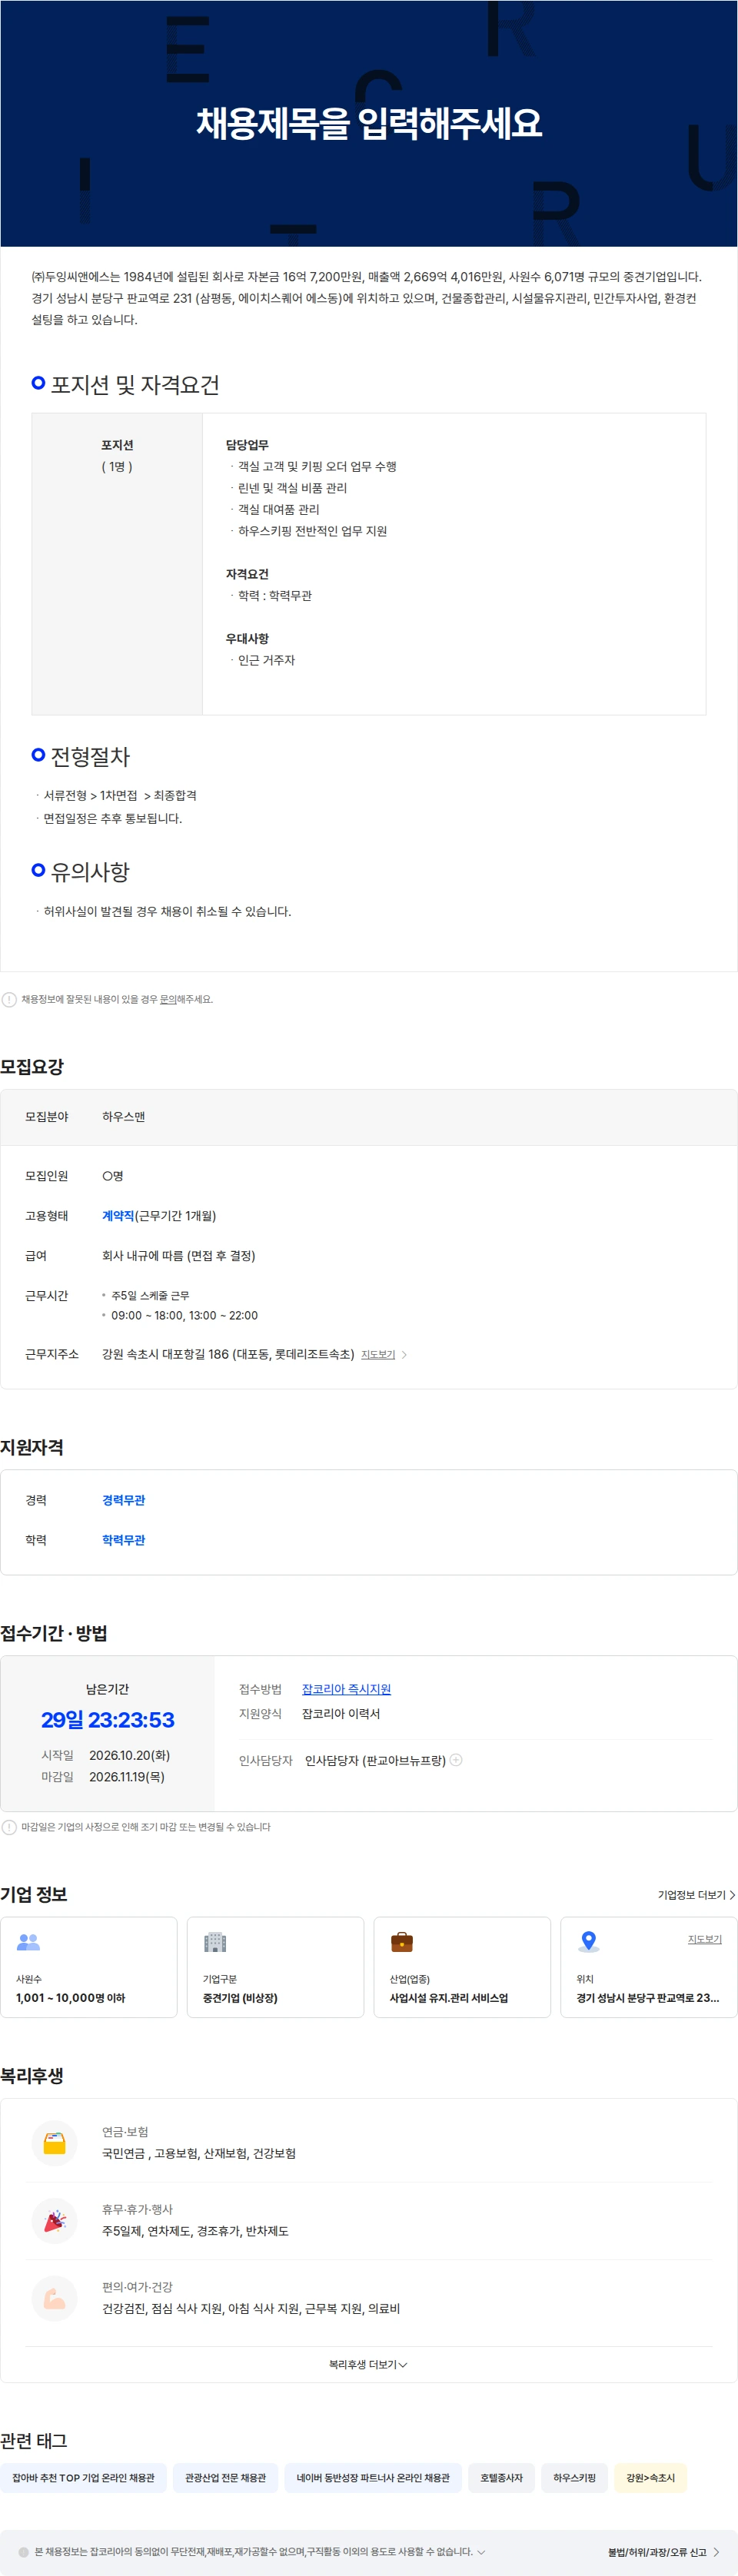Screen dimensions: 738x2576
Task: Click 회사 내규에 따름 (면접 후 결정)
Action: tap(179, 1256)
